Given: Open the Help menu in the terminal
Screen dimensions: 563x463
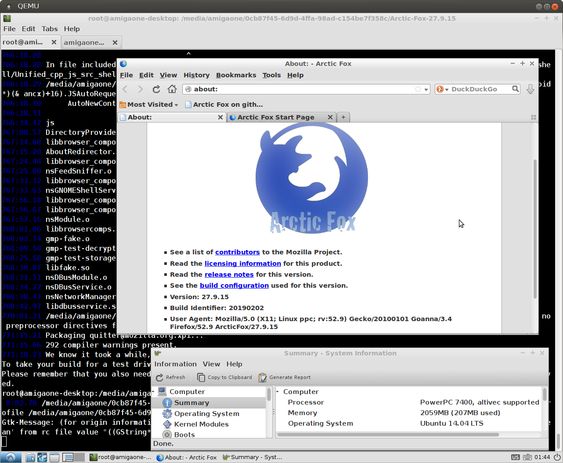Looking at the screenshot, I should tap(72, 29).
